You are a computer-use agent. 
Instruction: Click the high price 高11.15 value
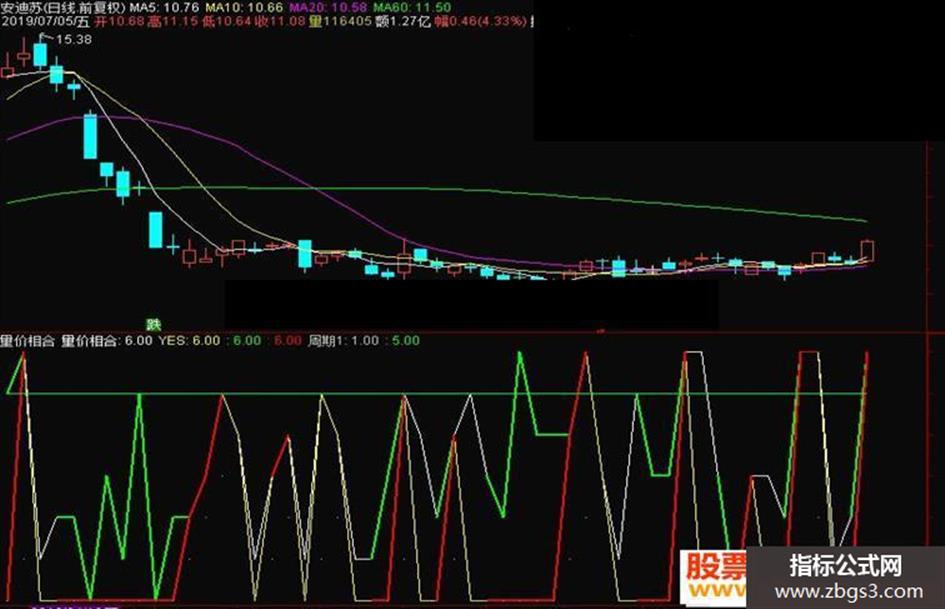click(x=174, y=22)
